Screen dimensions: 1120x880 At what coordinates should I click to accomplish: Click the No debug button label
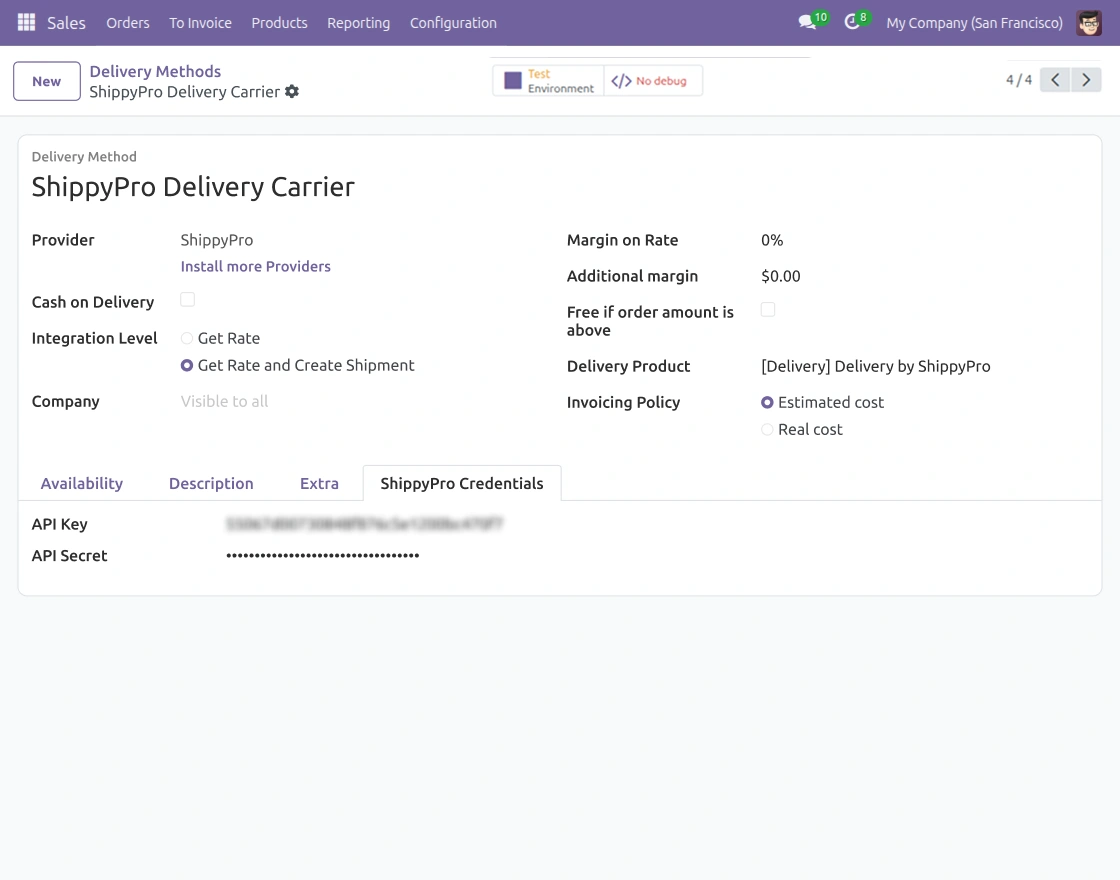(x=661, y=81)
